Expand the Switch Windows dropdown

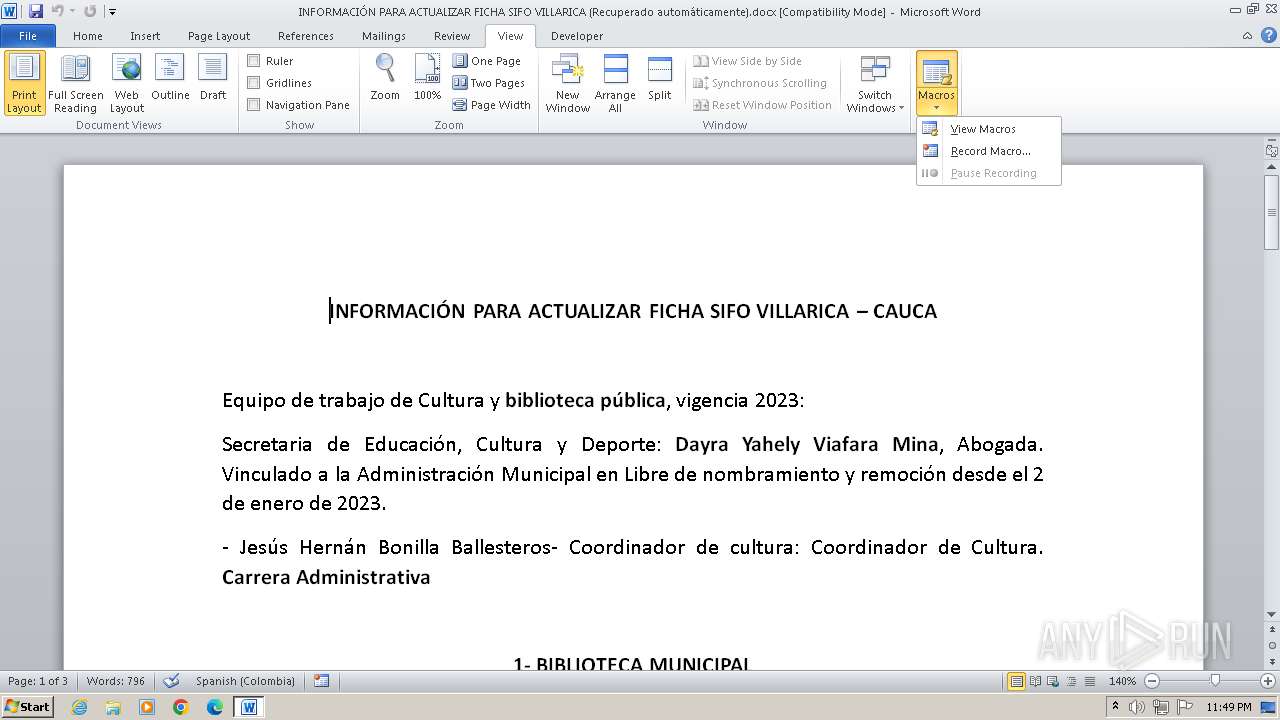(875, 83)
